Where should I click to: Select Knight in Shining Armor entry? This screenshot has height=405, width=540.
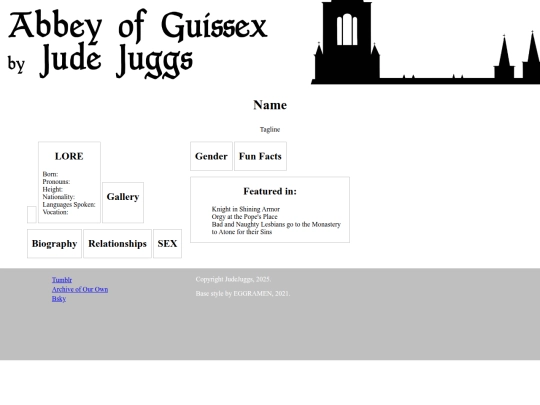pyautogui.click(x=246, y=209)
